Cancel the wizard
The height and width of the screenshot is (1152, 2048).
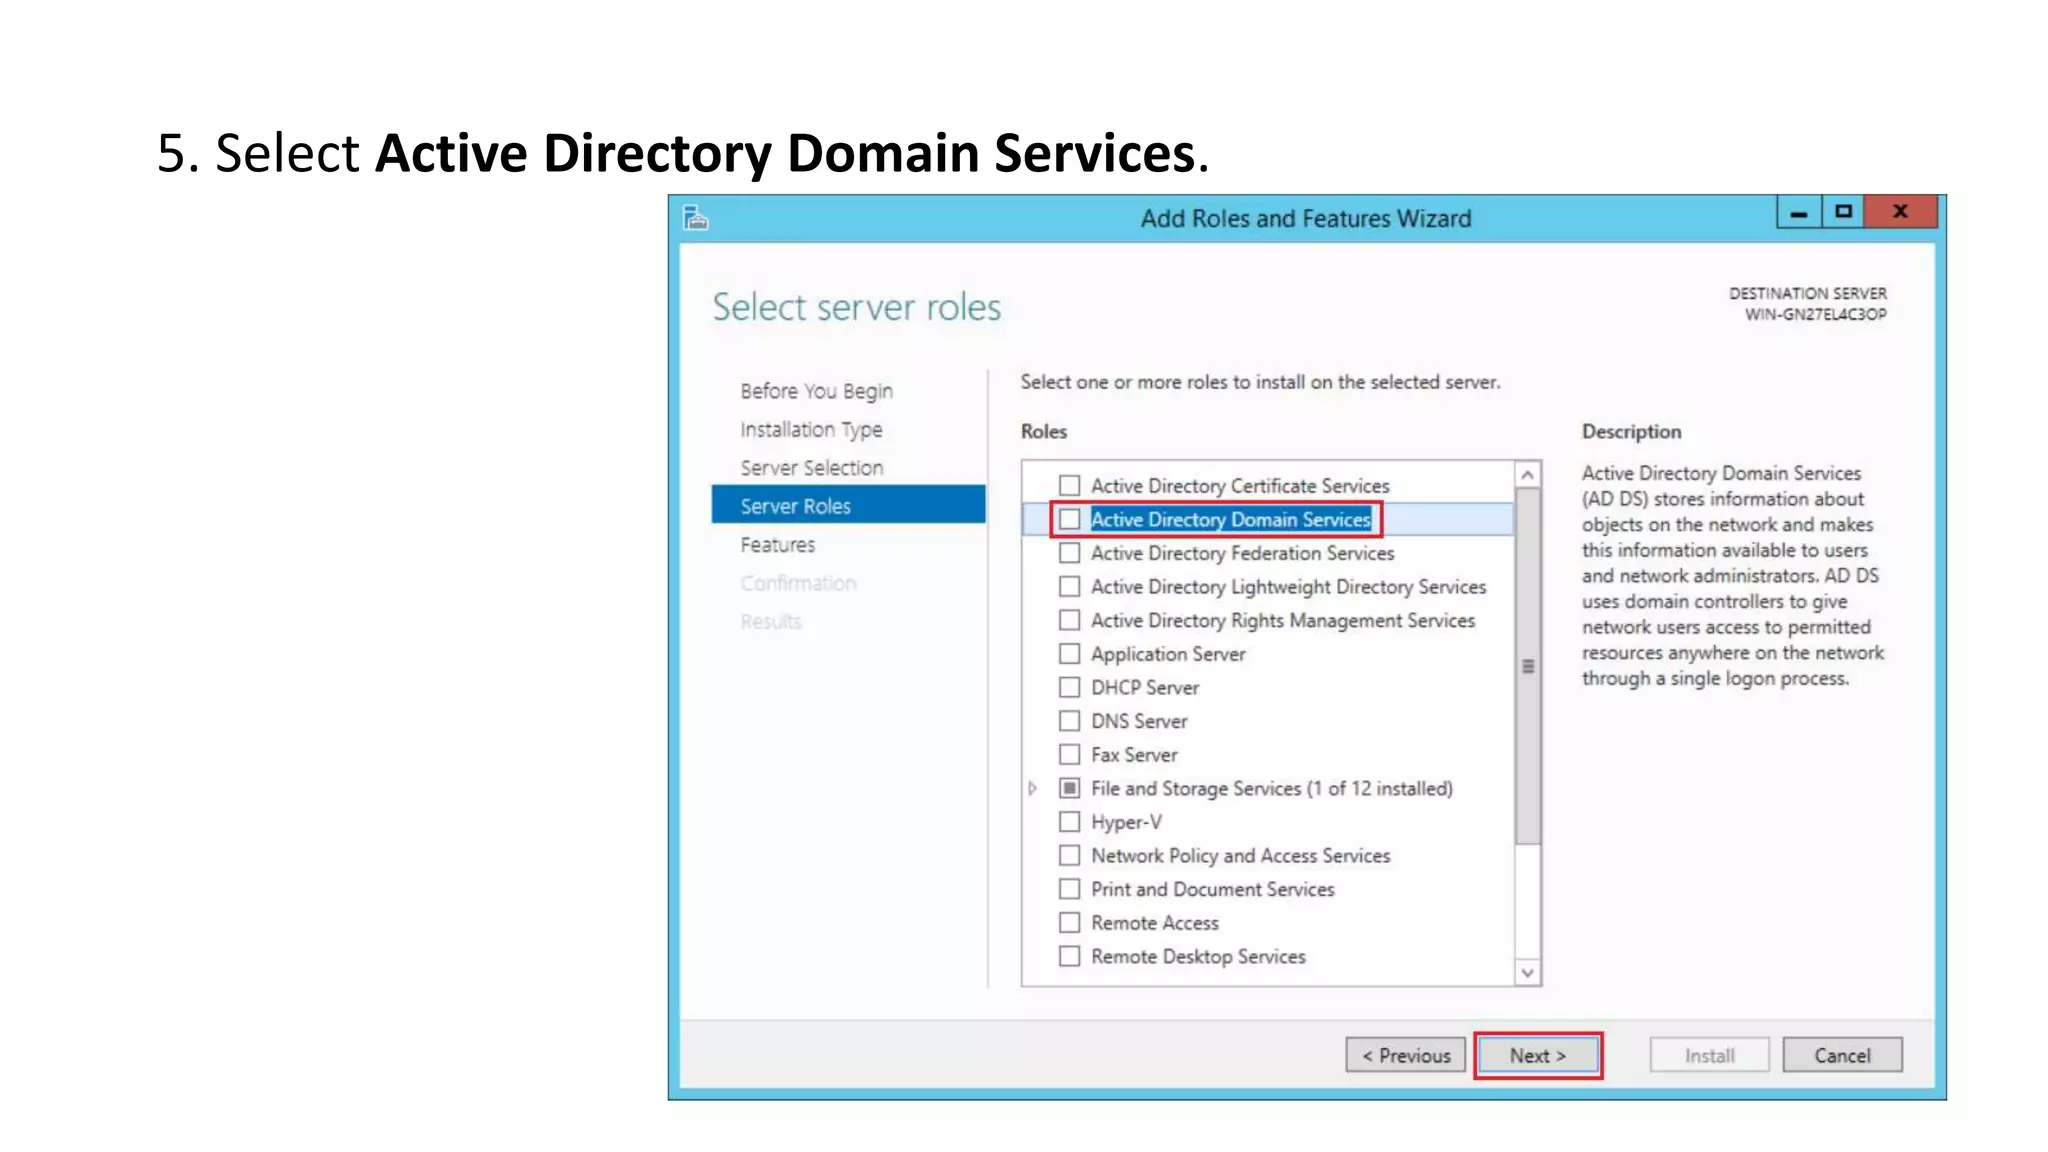click(1842, 1055)
